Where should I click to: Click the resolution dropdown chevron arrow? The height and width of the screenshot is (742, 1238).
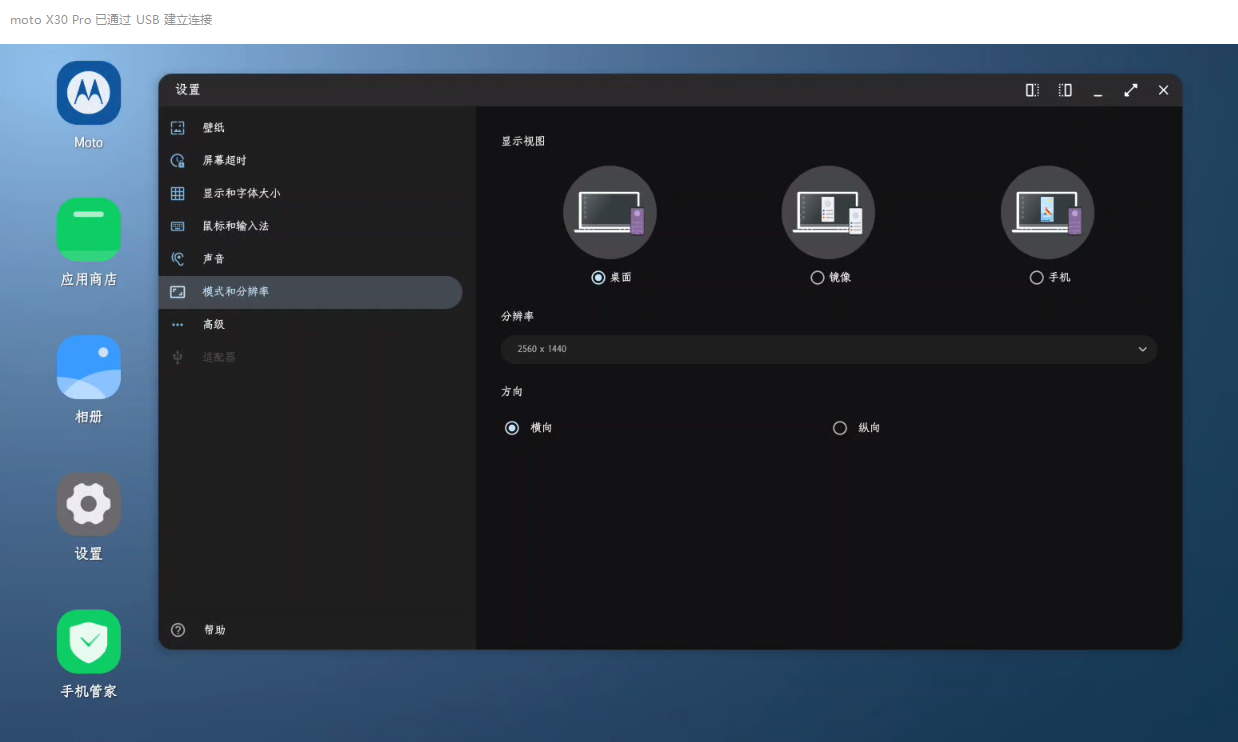coord(1142,349)
